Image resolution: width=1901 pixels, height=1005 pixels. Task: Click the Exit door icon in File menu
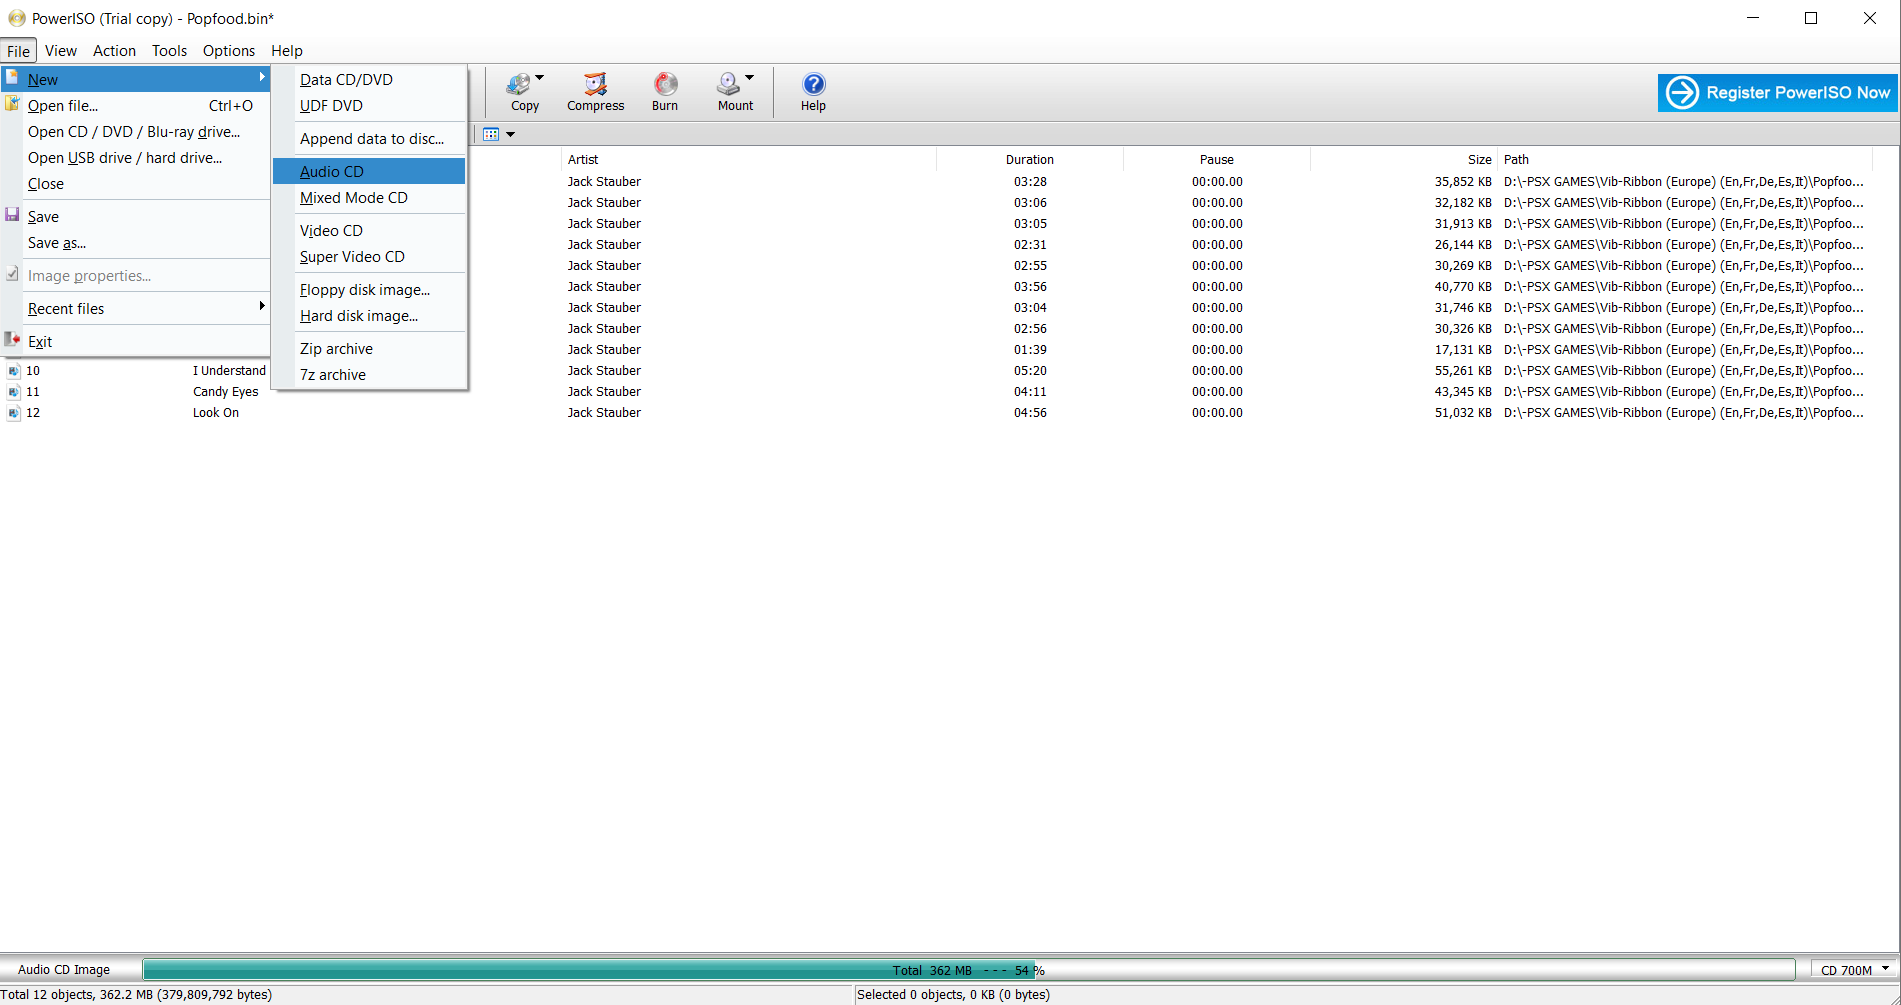tap(12, 340)
